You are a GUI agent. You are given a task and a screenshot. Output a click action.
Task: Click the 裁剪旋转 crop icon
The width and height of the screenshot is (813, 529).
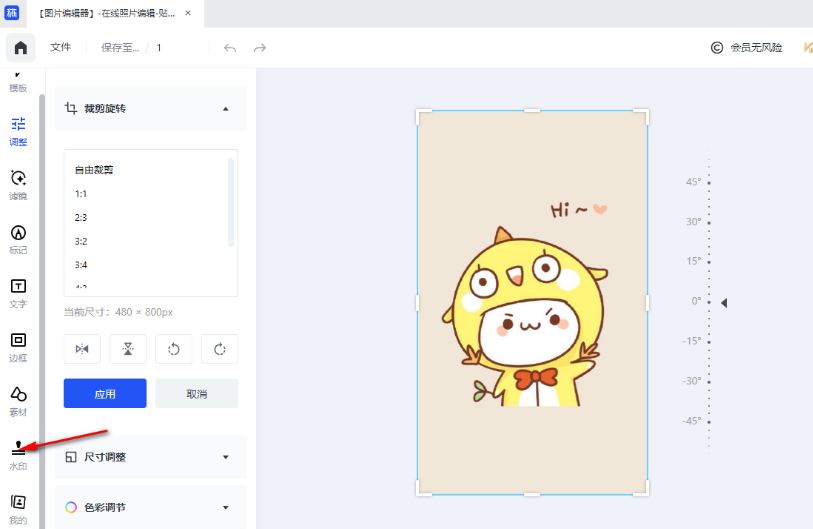pos(71,108)
